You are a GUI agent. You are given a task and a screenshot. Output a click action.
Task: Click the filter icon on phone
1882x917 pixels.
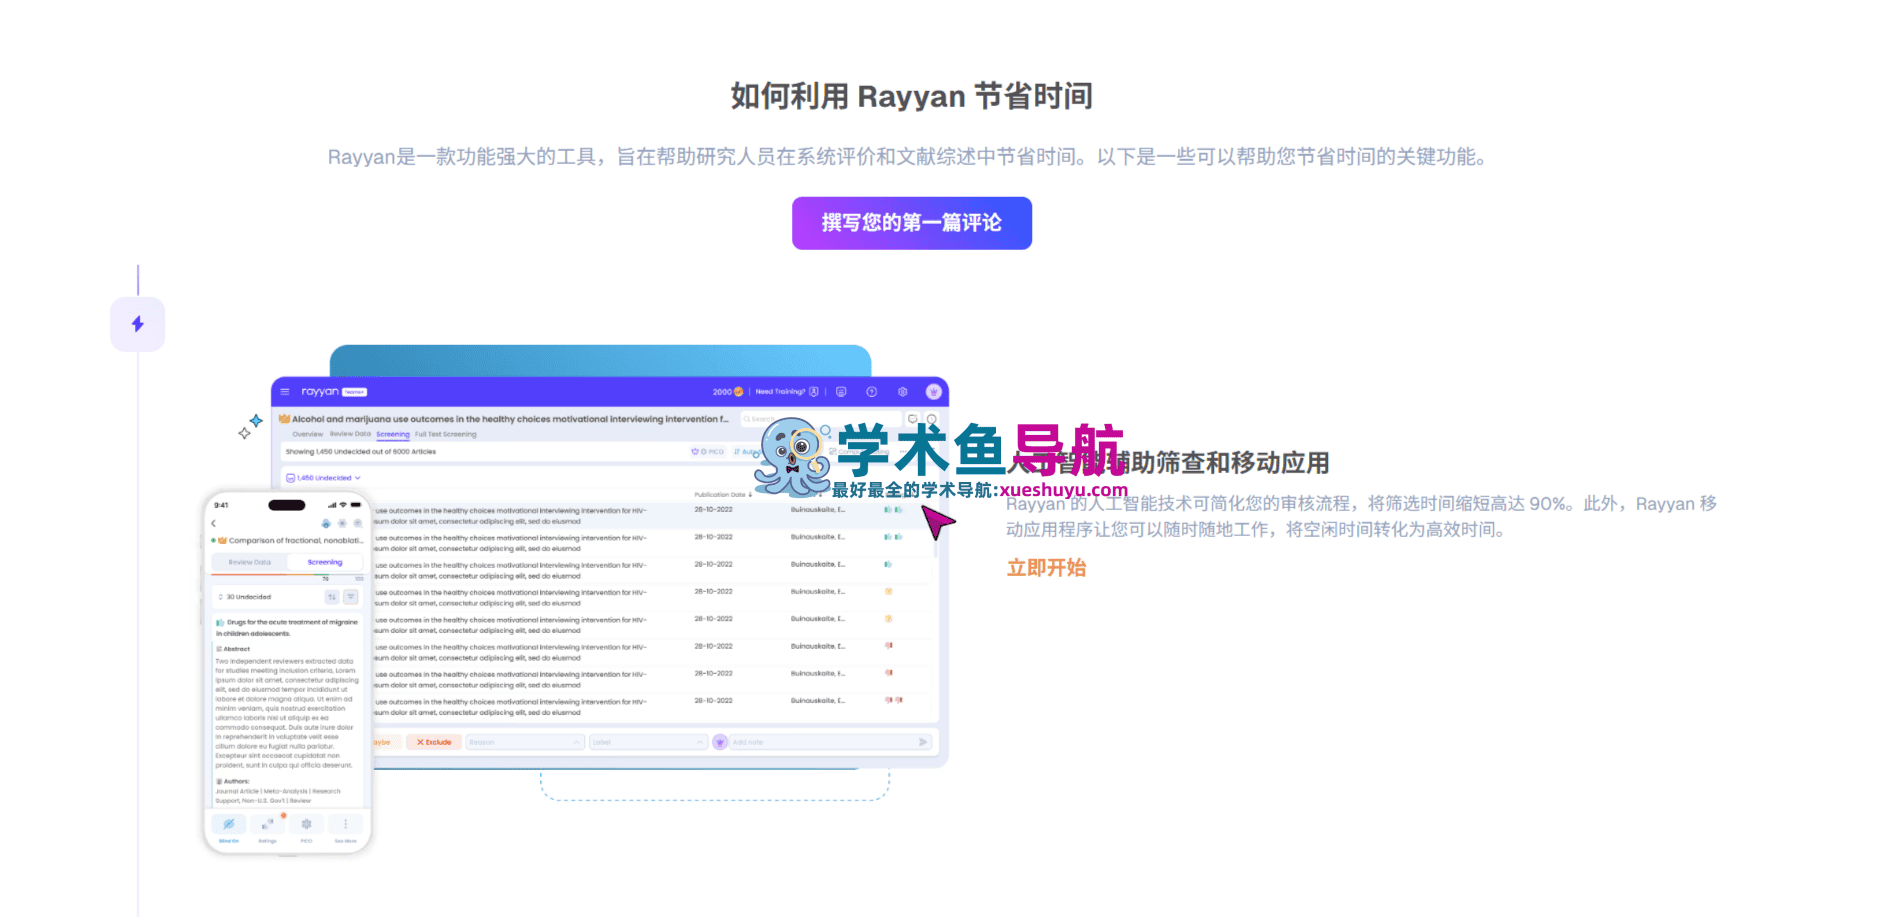pos(351,597)
